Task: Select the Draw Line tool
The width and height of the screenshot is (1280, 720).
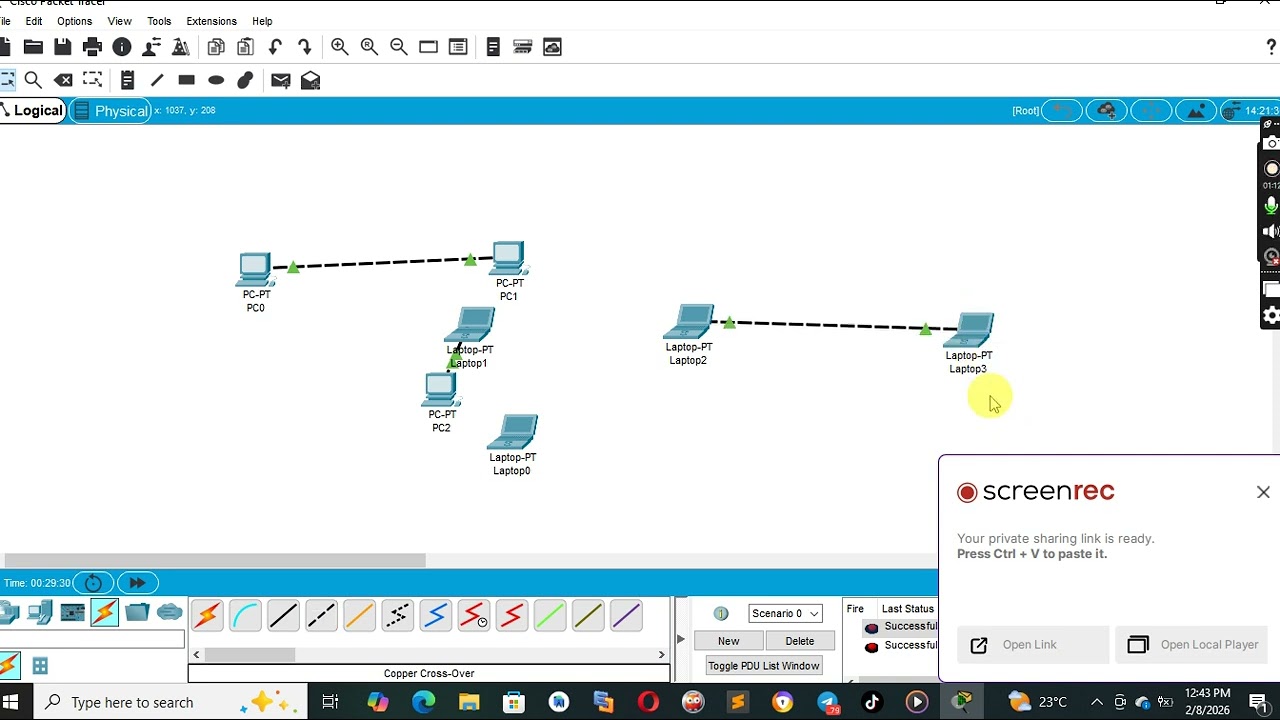Action: [157, 80]
